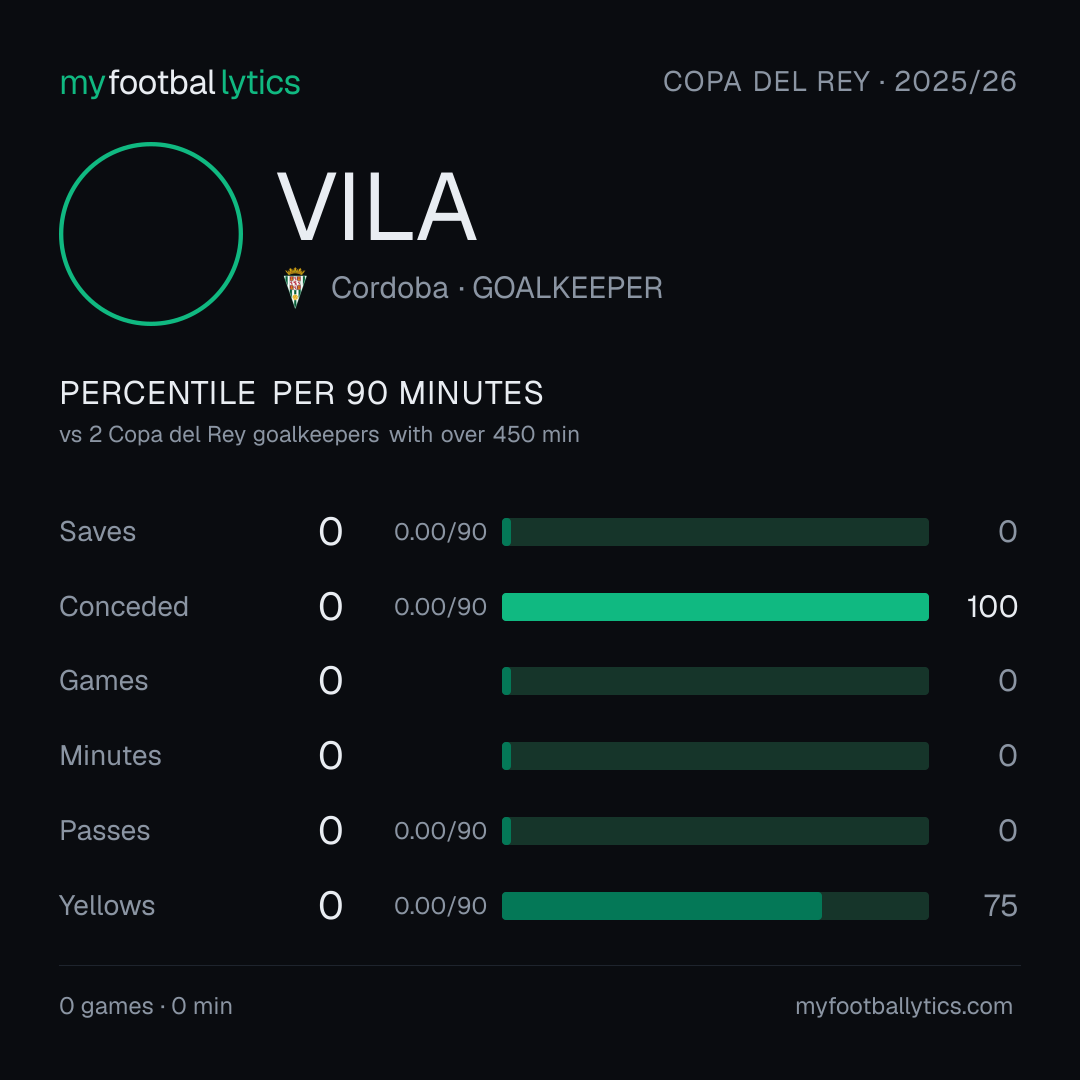Select the Saves stat label
The image size is (1080, 1080).
pyautogui.click(x=98, y=532)
